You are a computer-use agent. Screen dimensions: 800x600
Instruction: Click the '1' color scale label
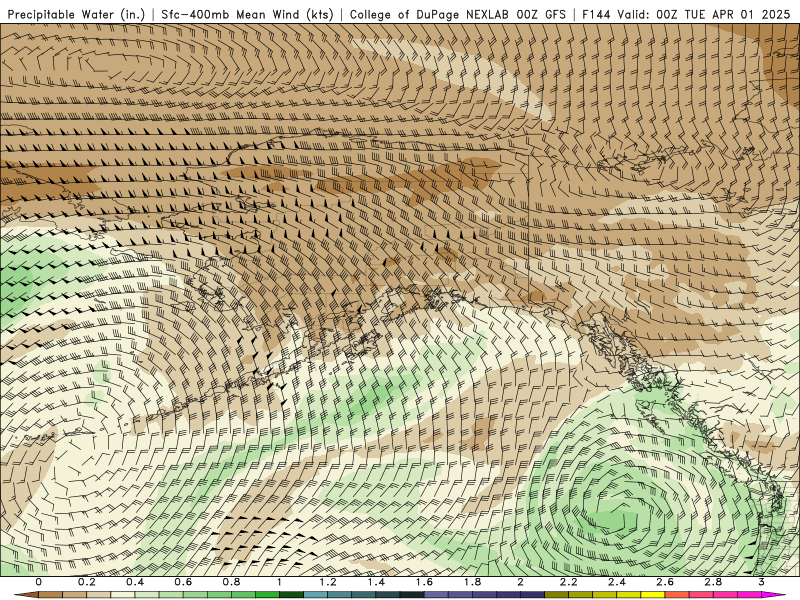[279, 582]
